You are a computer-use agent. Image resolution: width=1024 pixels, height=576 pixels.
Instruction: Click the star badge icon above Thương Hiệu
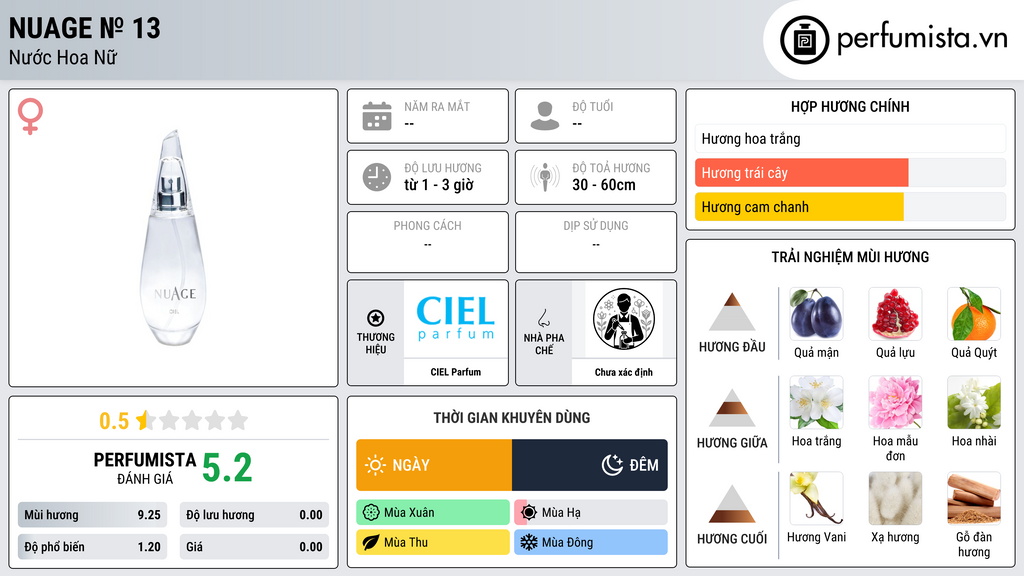[376, 318]
